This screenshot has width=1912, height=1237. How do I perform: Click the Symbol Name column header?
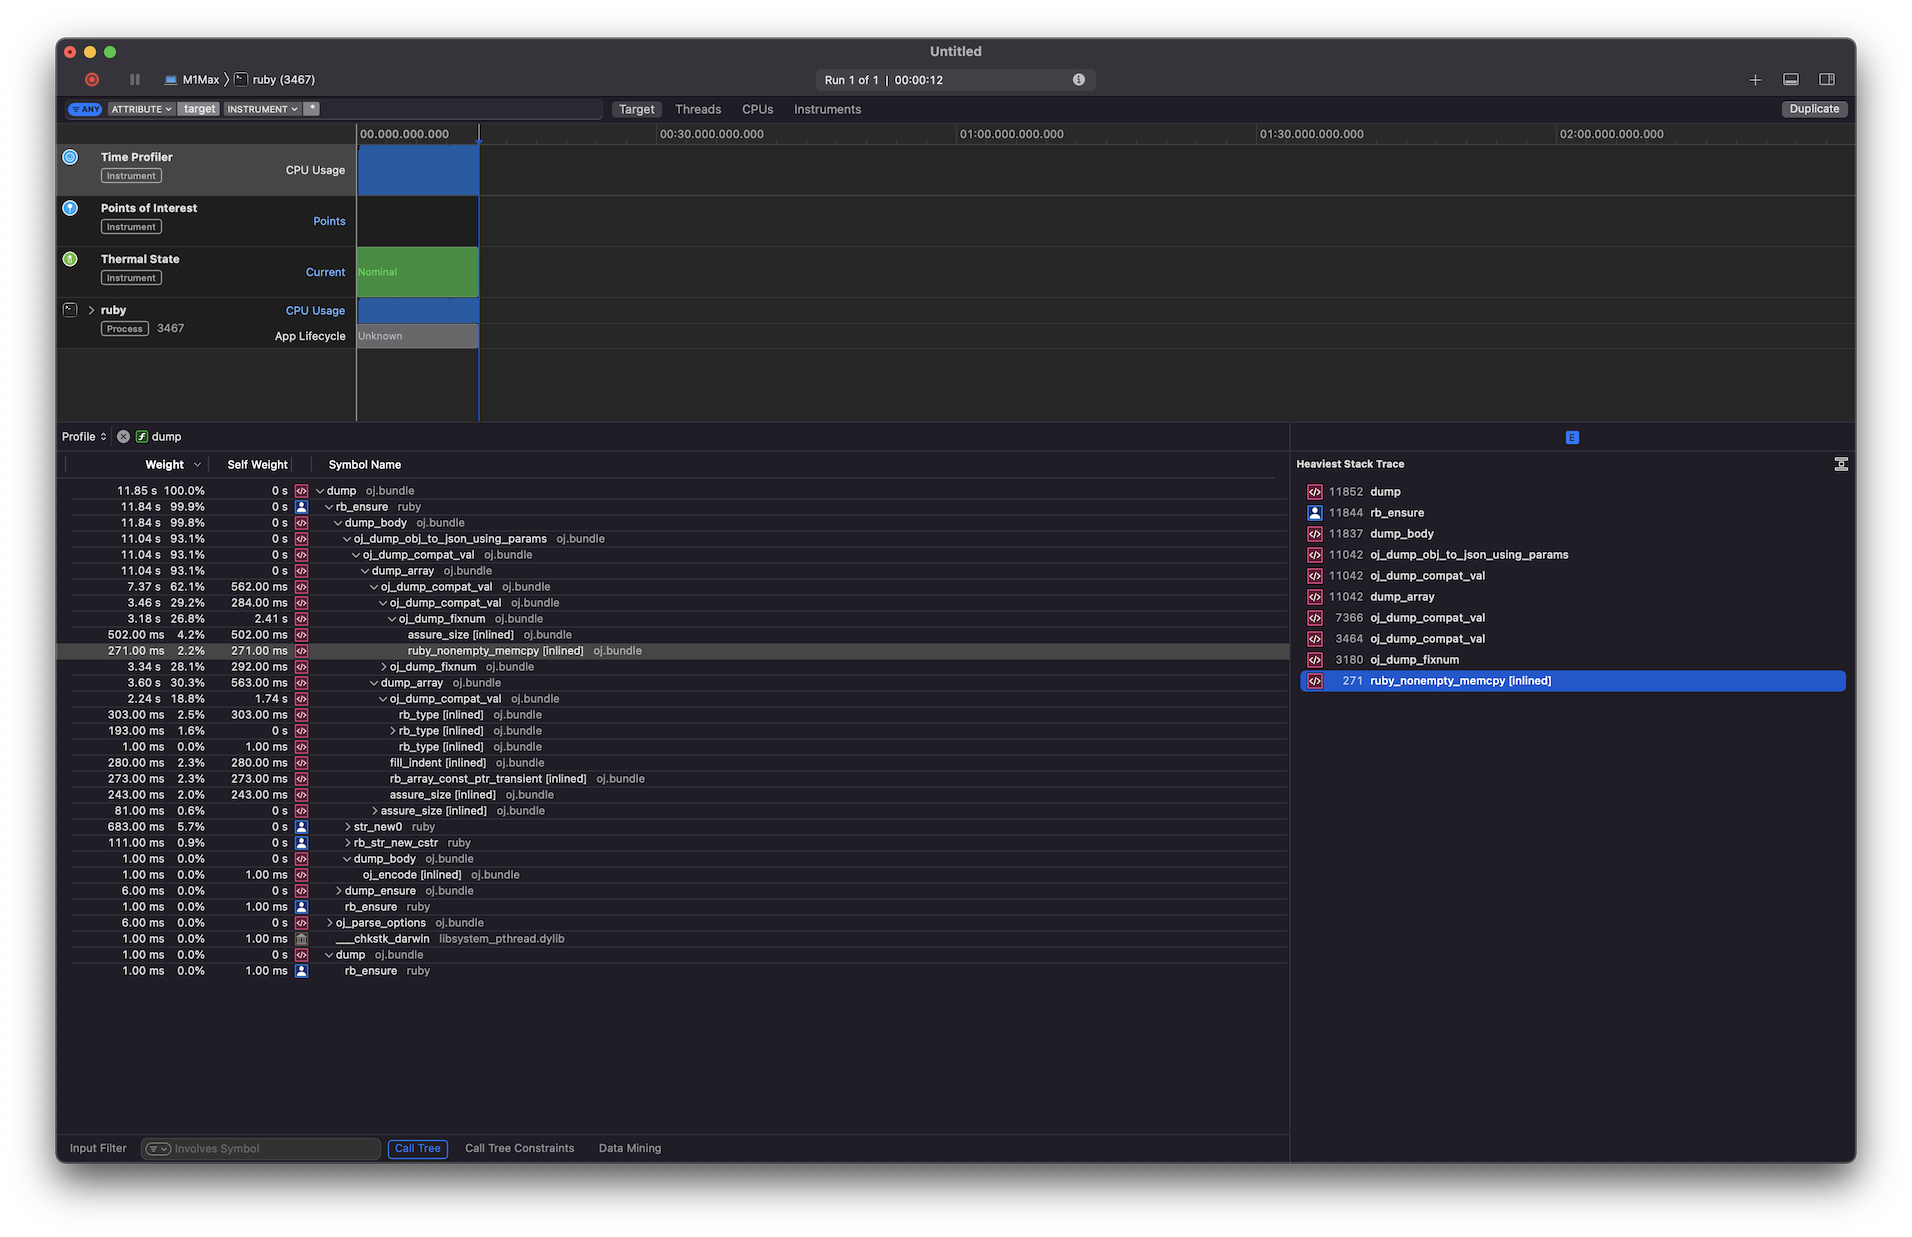[x=365, y=465]
